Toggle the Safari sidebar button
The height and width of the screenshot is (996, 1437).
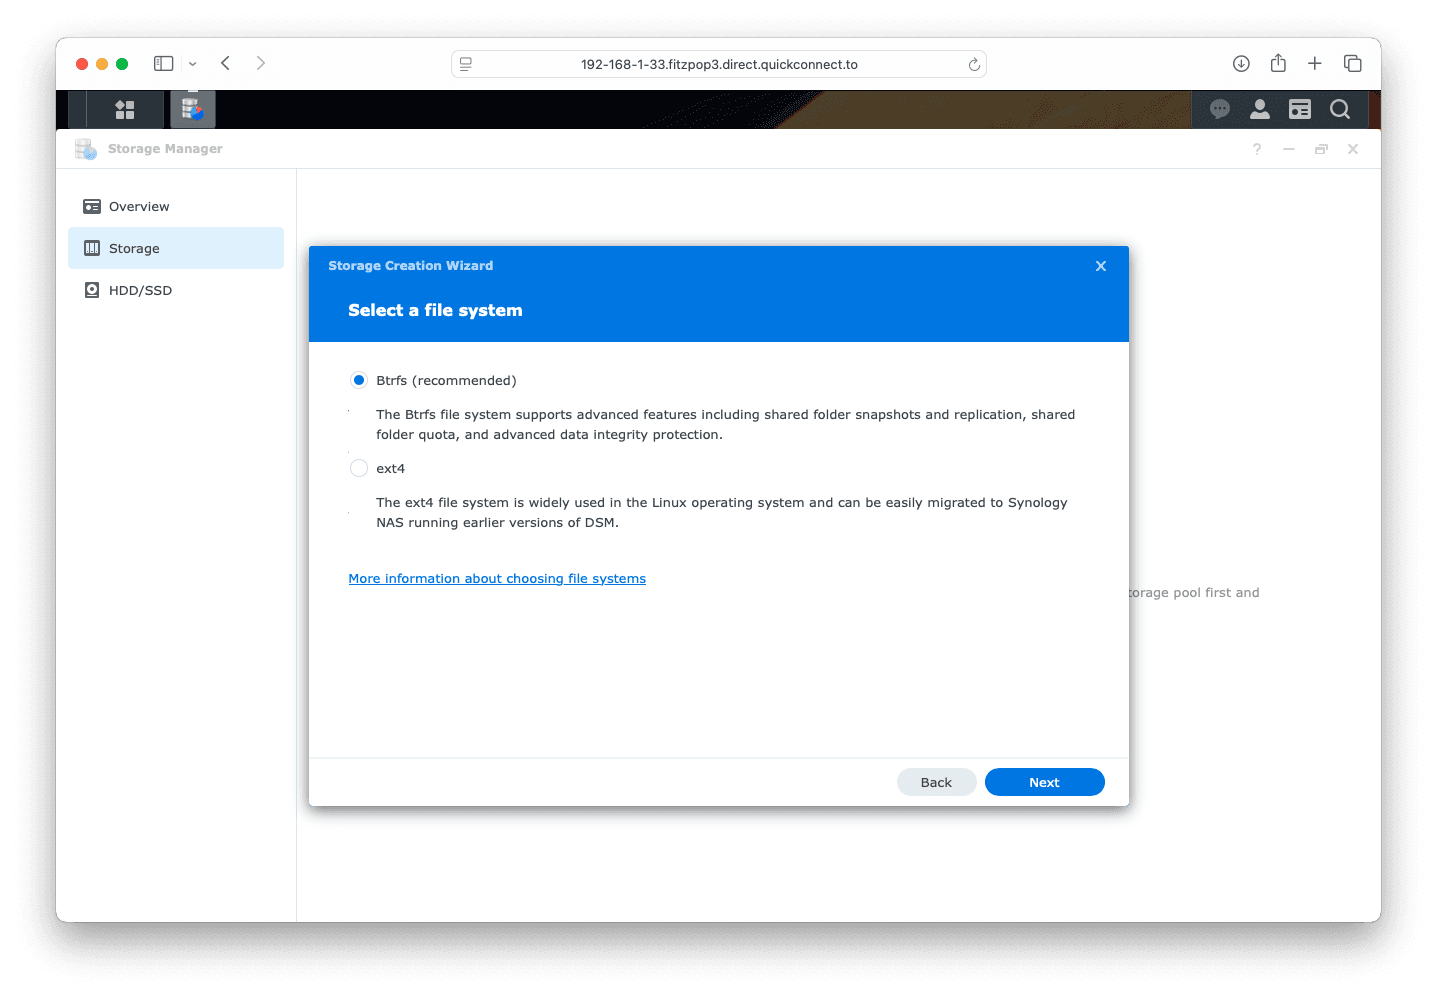point(163,64)
